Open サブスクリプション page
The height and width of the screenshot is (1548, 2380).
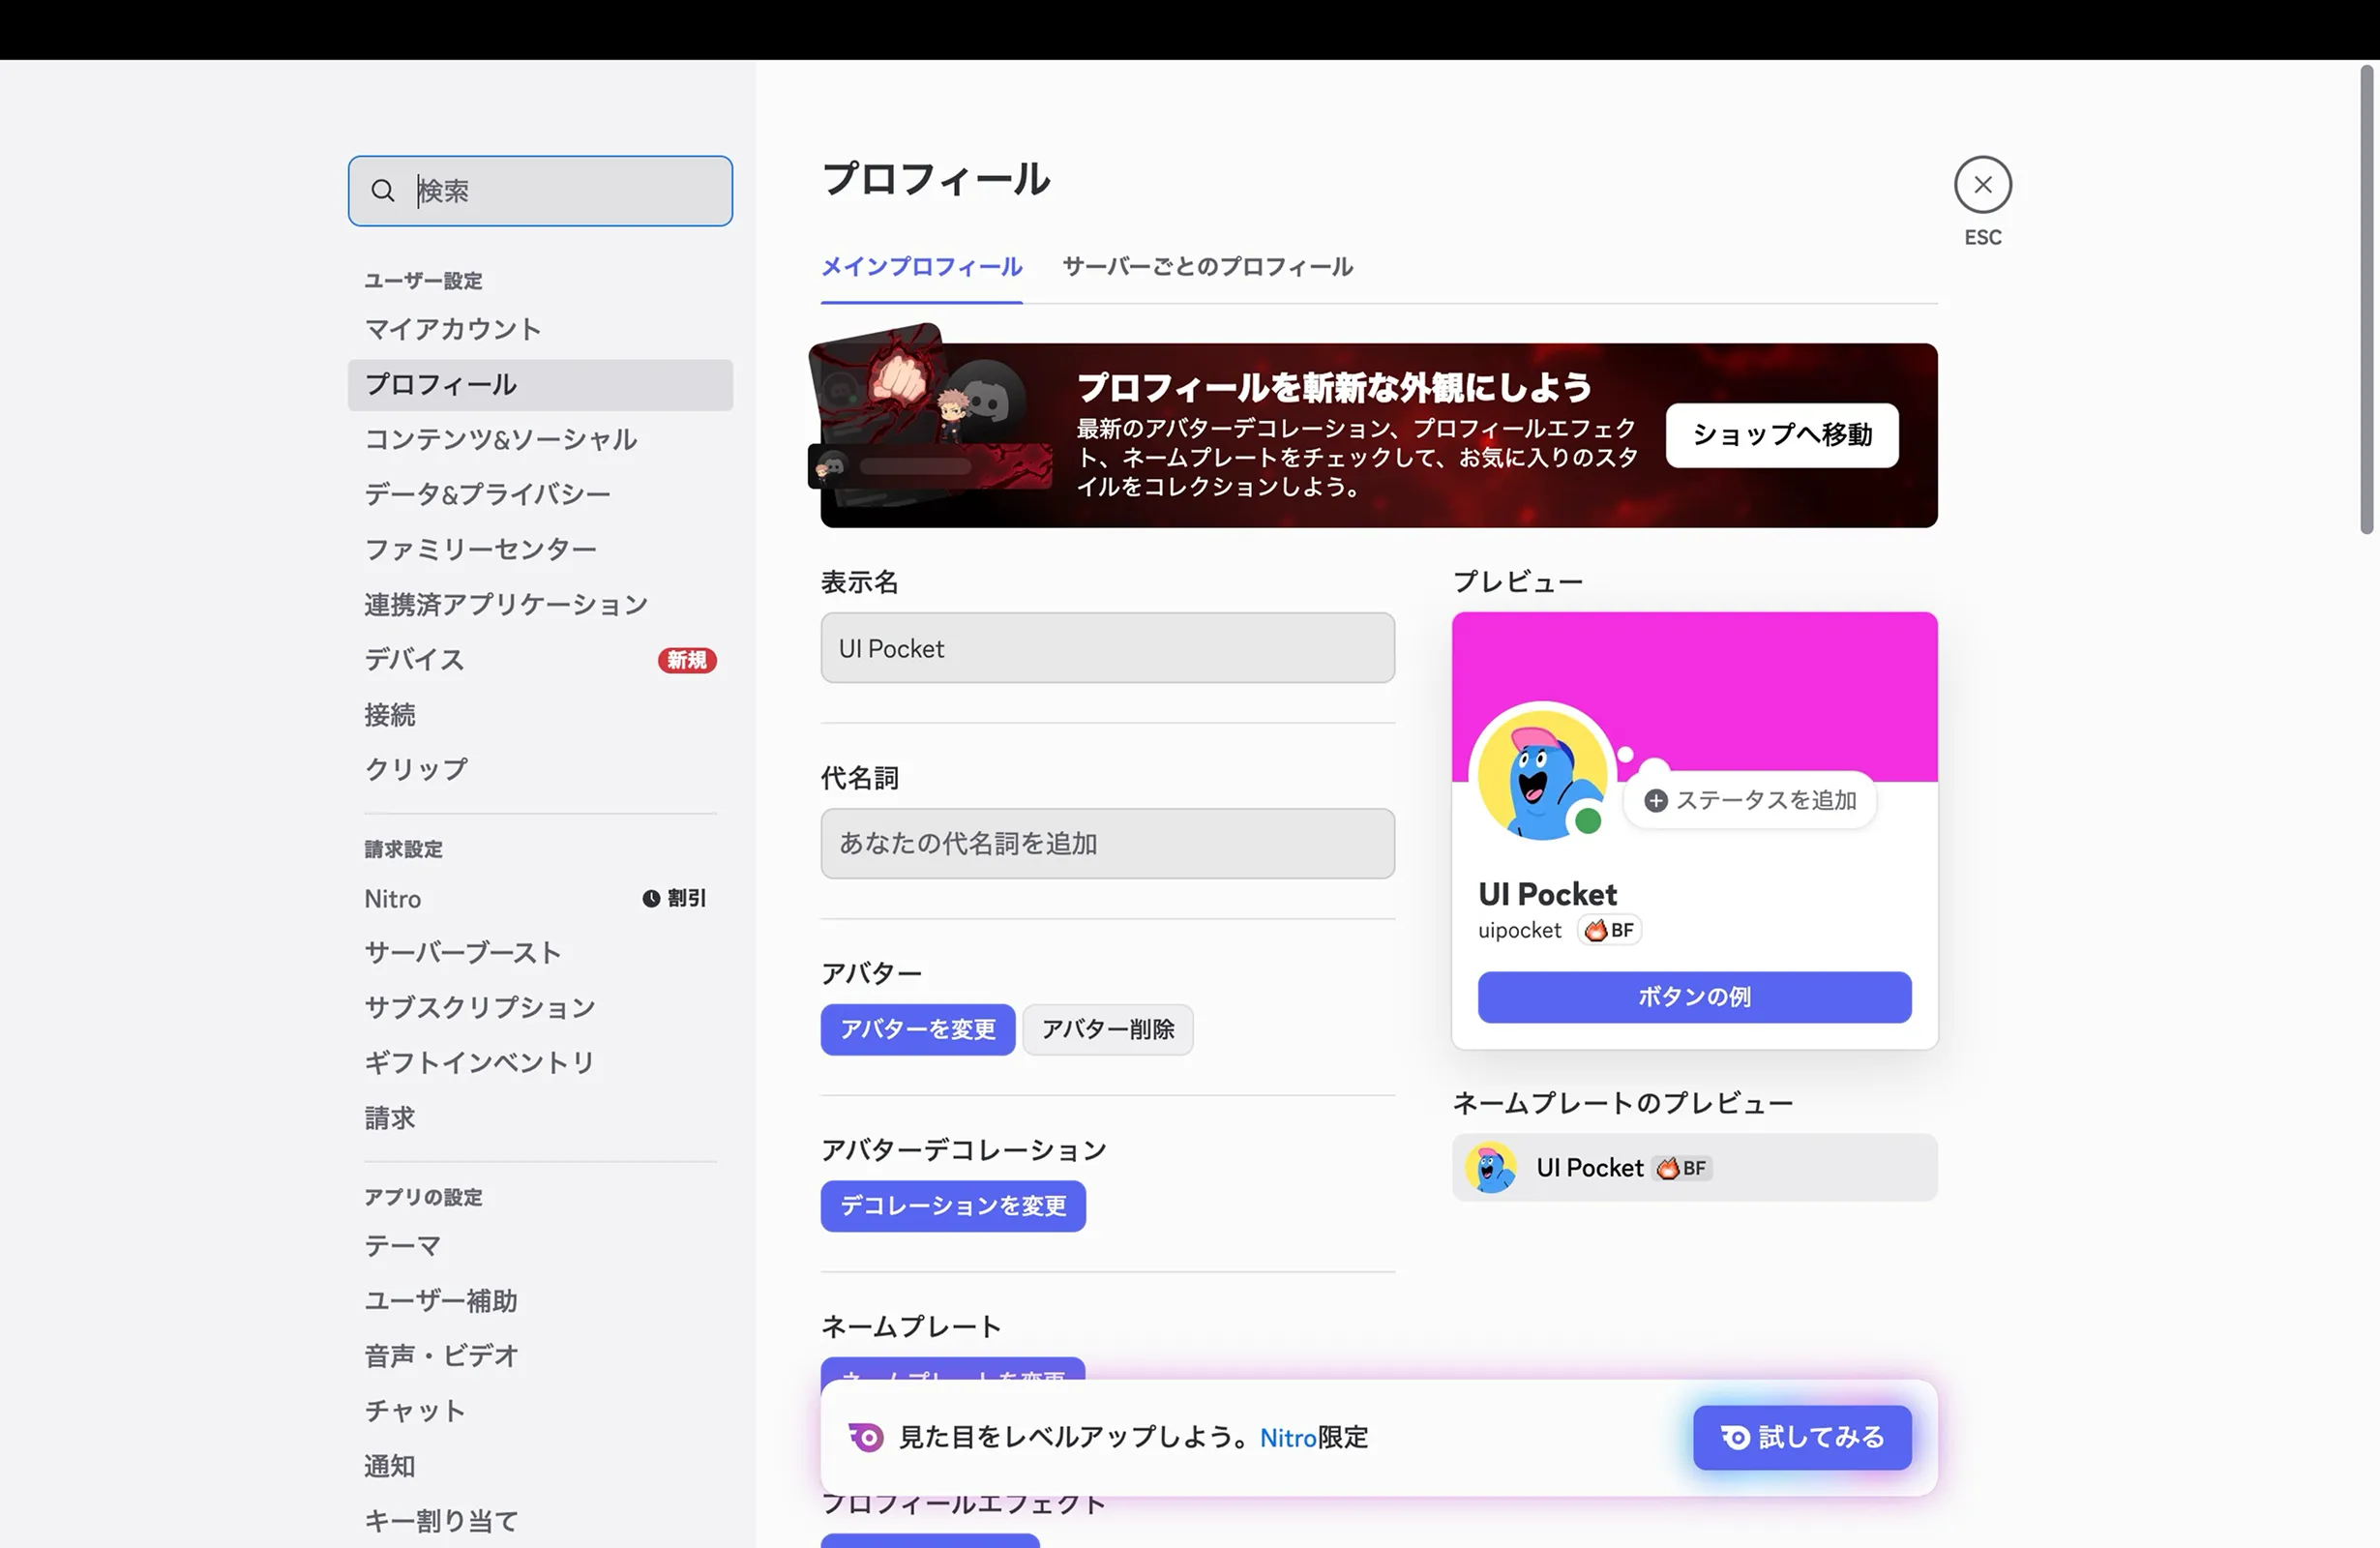pos(540,1007)
